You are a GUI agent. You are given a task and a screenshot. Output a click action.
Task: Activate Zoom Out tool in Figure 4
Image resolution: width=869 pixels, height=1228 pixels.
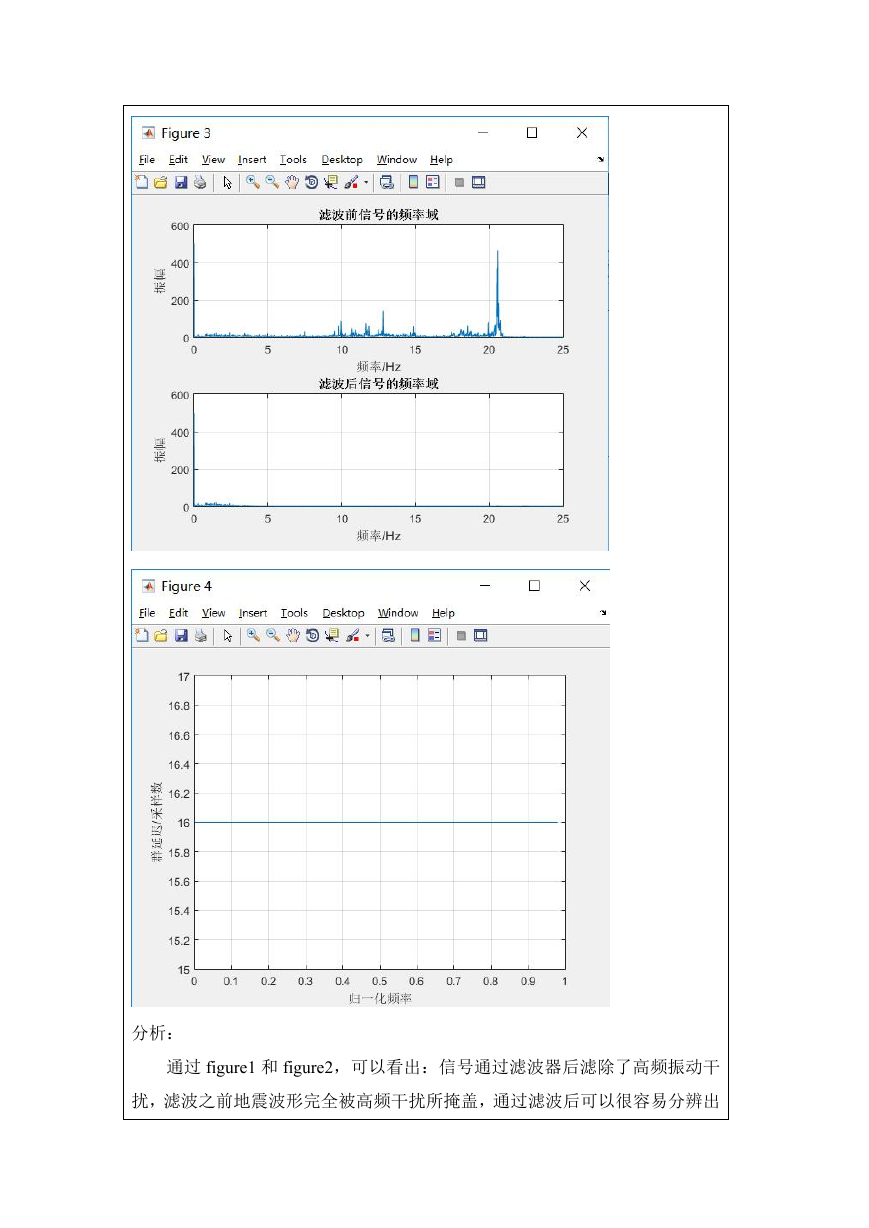(273, 635)
